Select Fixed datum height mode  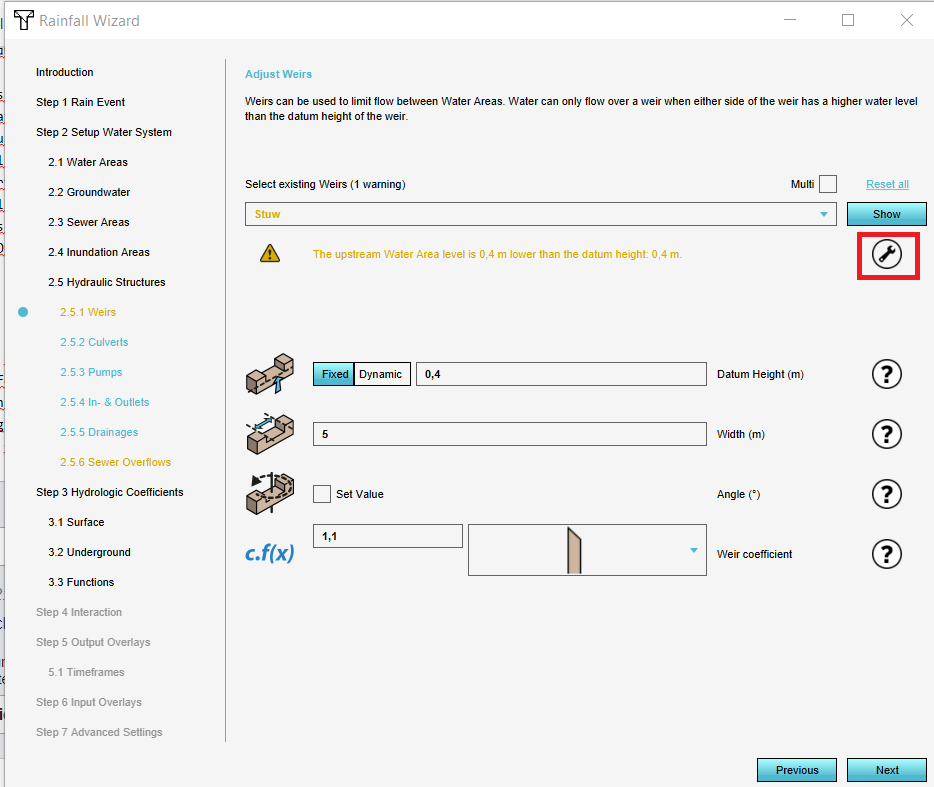coord(334,374)
